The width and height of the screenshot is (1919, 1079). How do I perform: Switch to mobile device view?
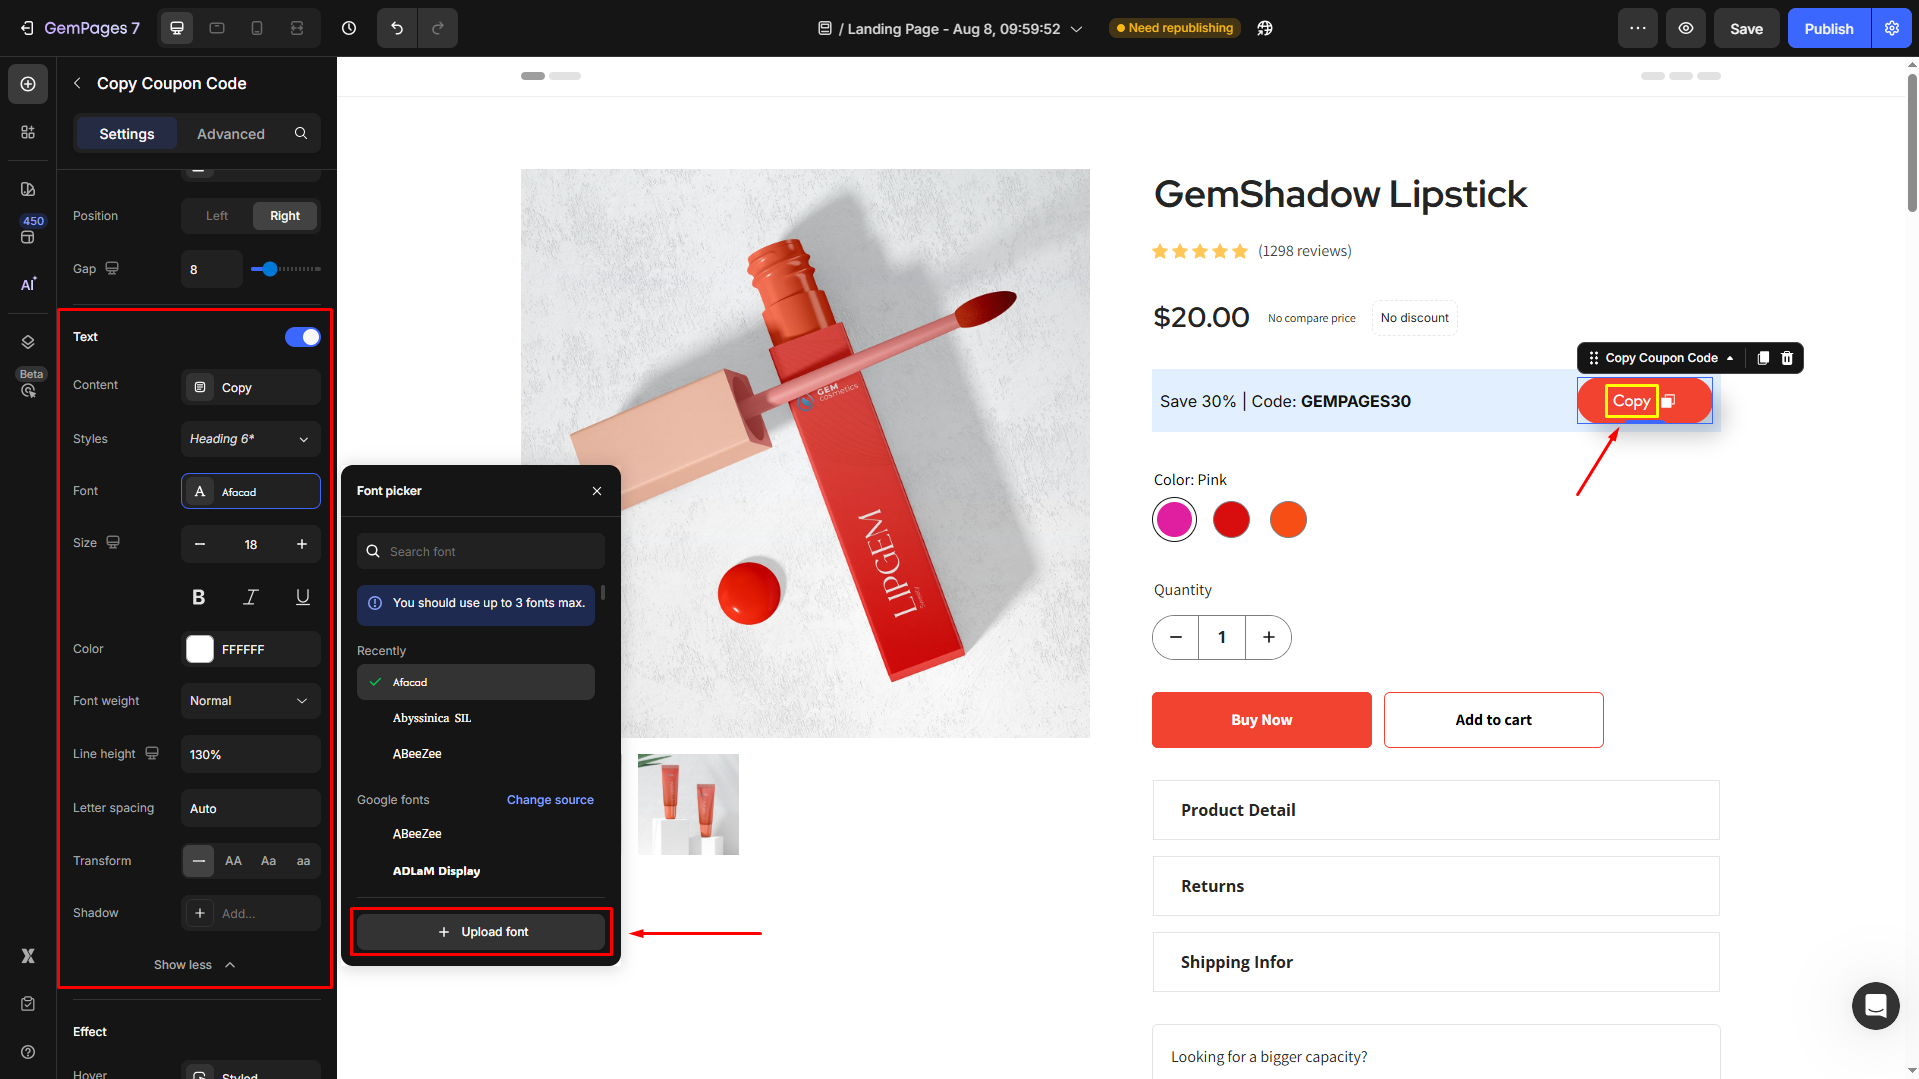pos(257,28)
